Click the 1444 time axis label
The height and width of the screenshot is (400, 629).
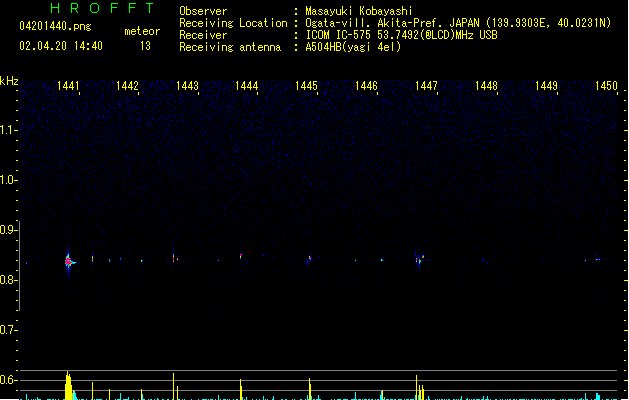pos(247,86)
